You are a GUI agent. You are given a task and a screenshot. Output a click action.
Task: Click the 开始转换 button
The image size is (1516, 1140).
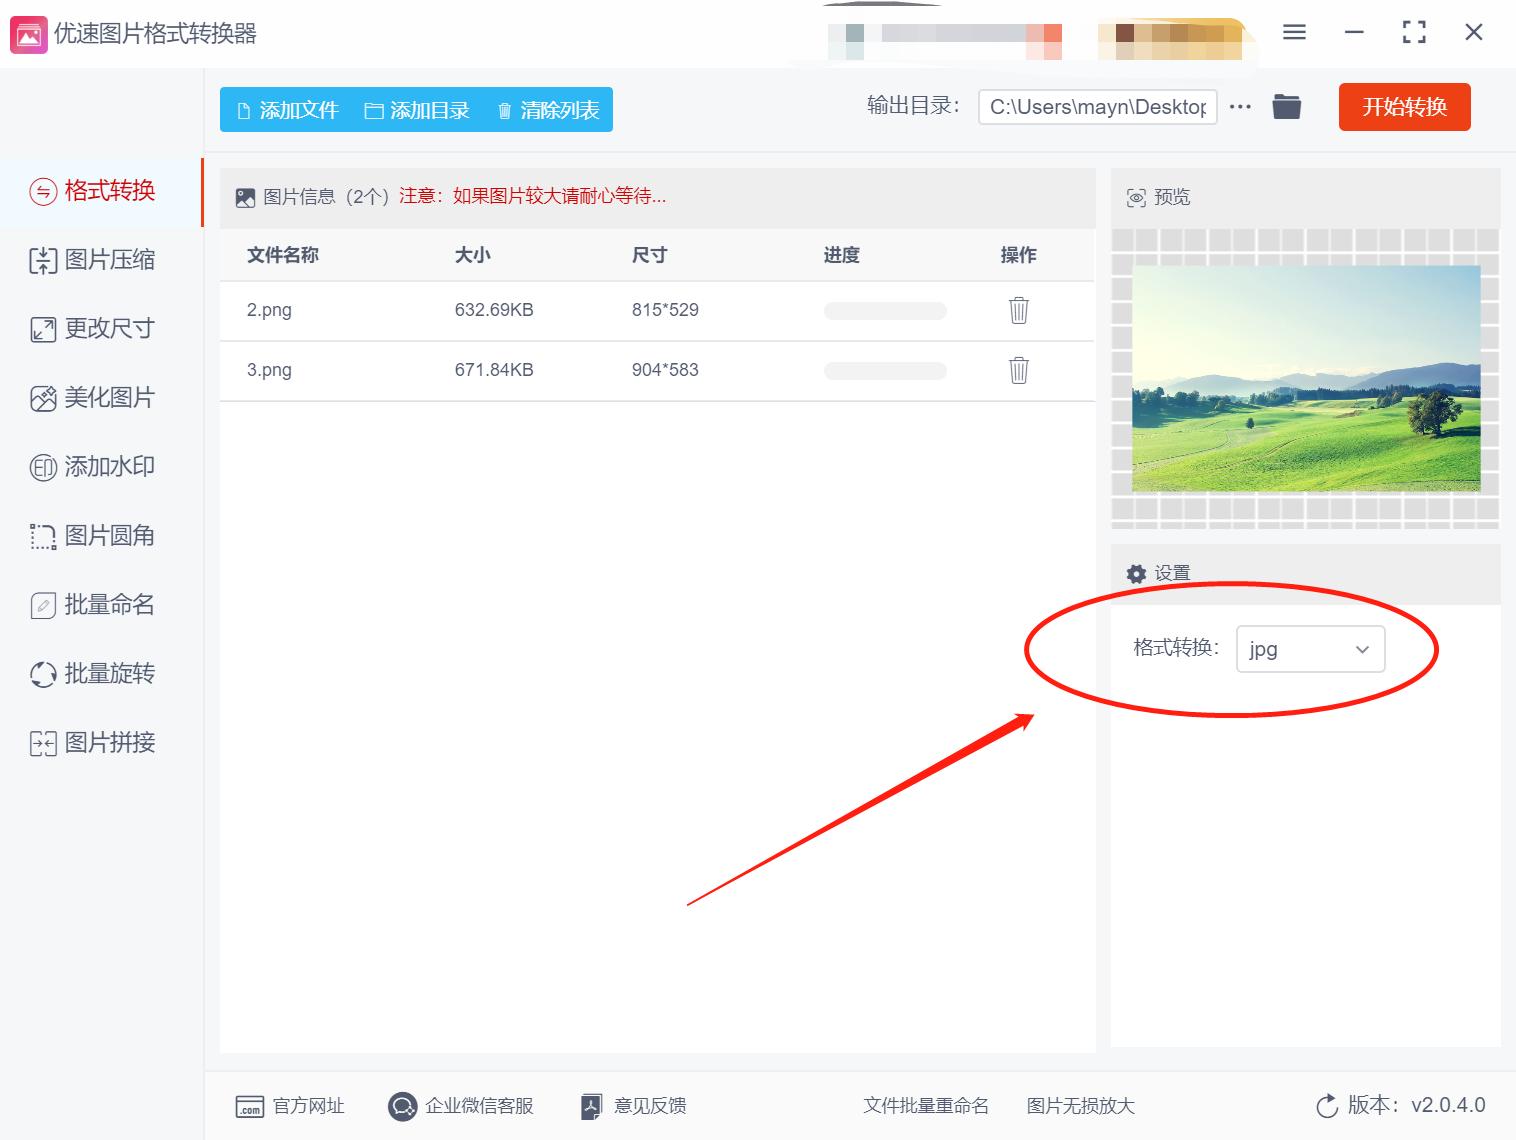[x=1404, y=107]
